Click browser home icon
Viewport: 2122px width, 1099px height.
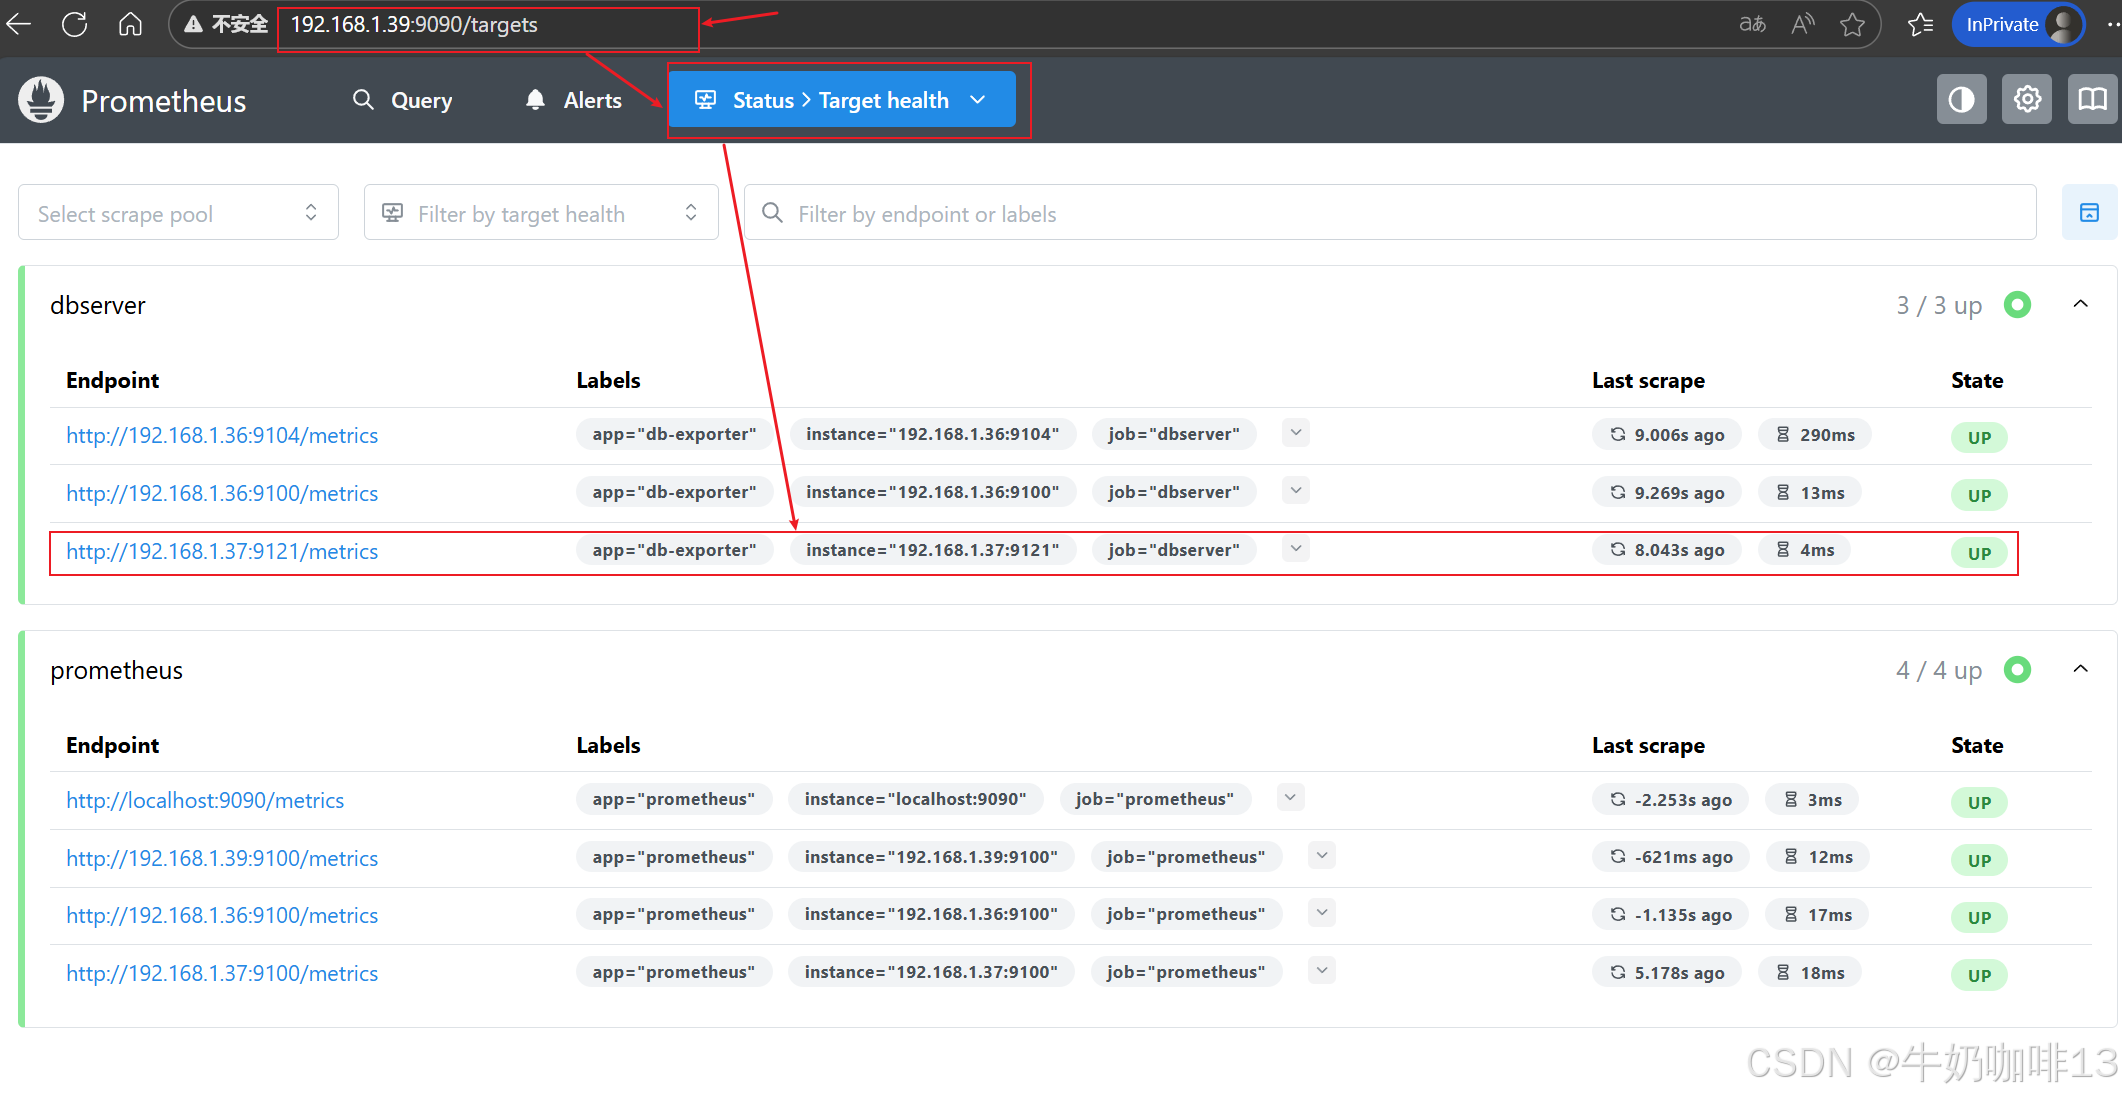131,24
